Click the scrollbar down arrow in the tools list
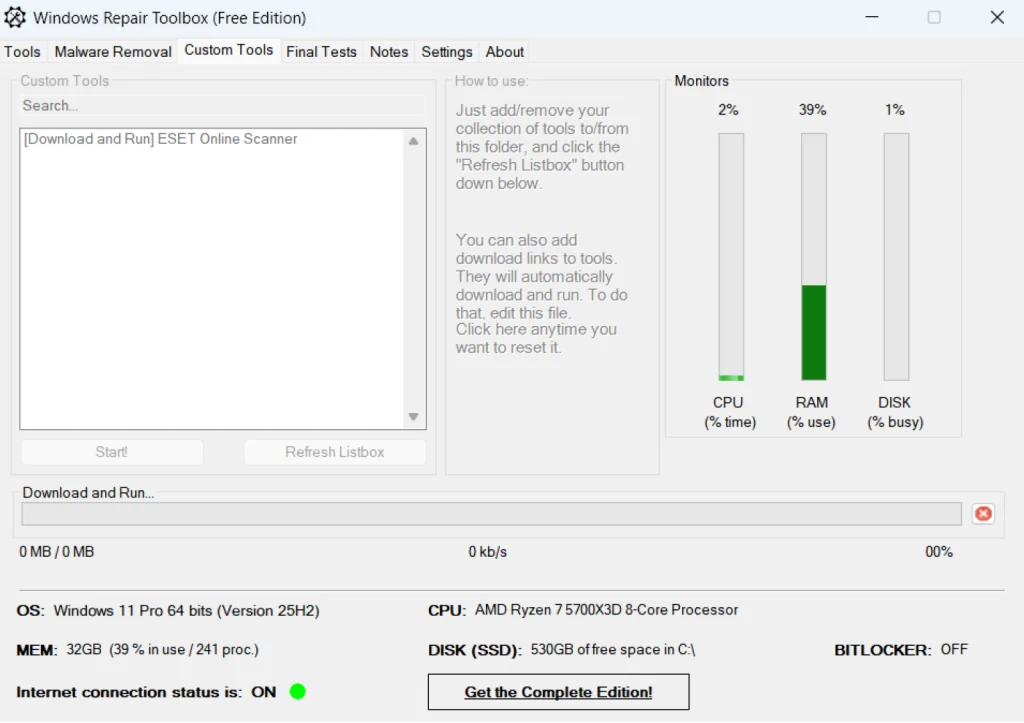1024x723 pixels. click(x=413, y=417)
